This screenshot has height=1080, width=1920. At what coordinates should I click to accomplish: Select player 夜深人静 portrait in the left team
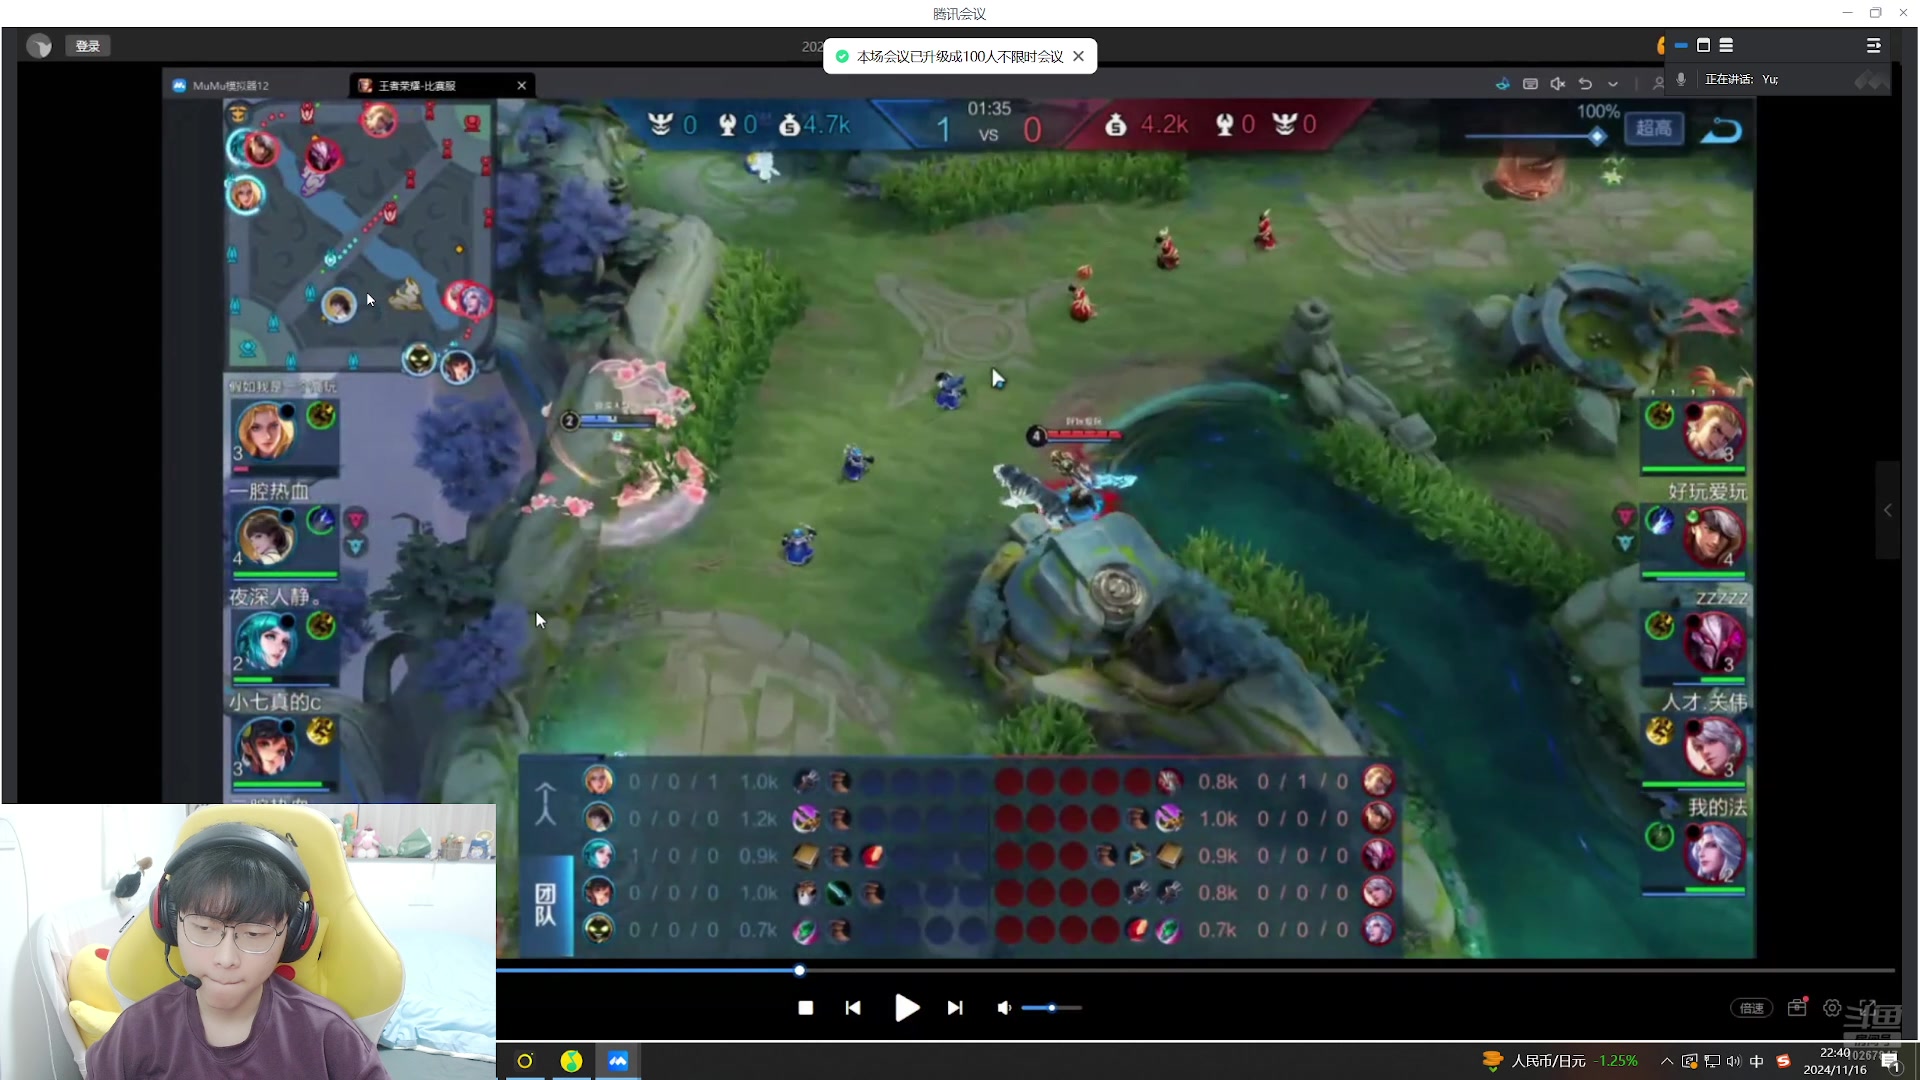266,640
